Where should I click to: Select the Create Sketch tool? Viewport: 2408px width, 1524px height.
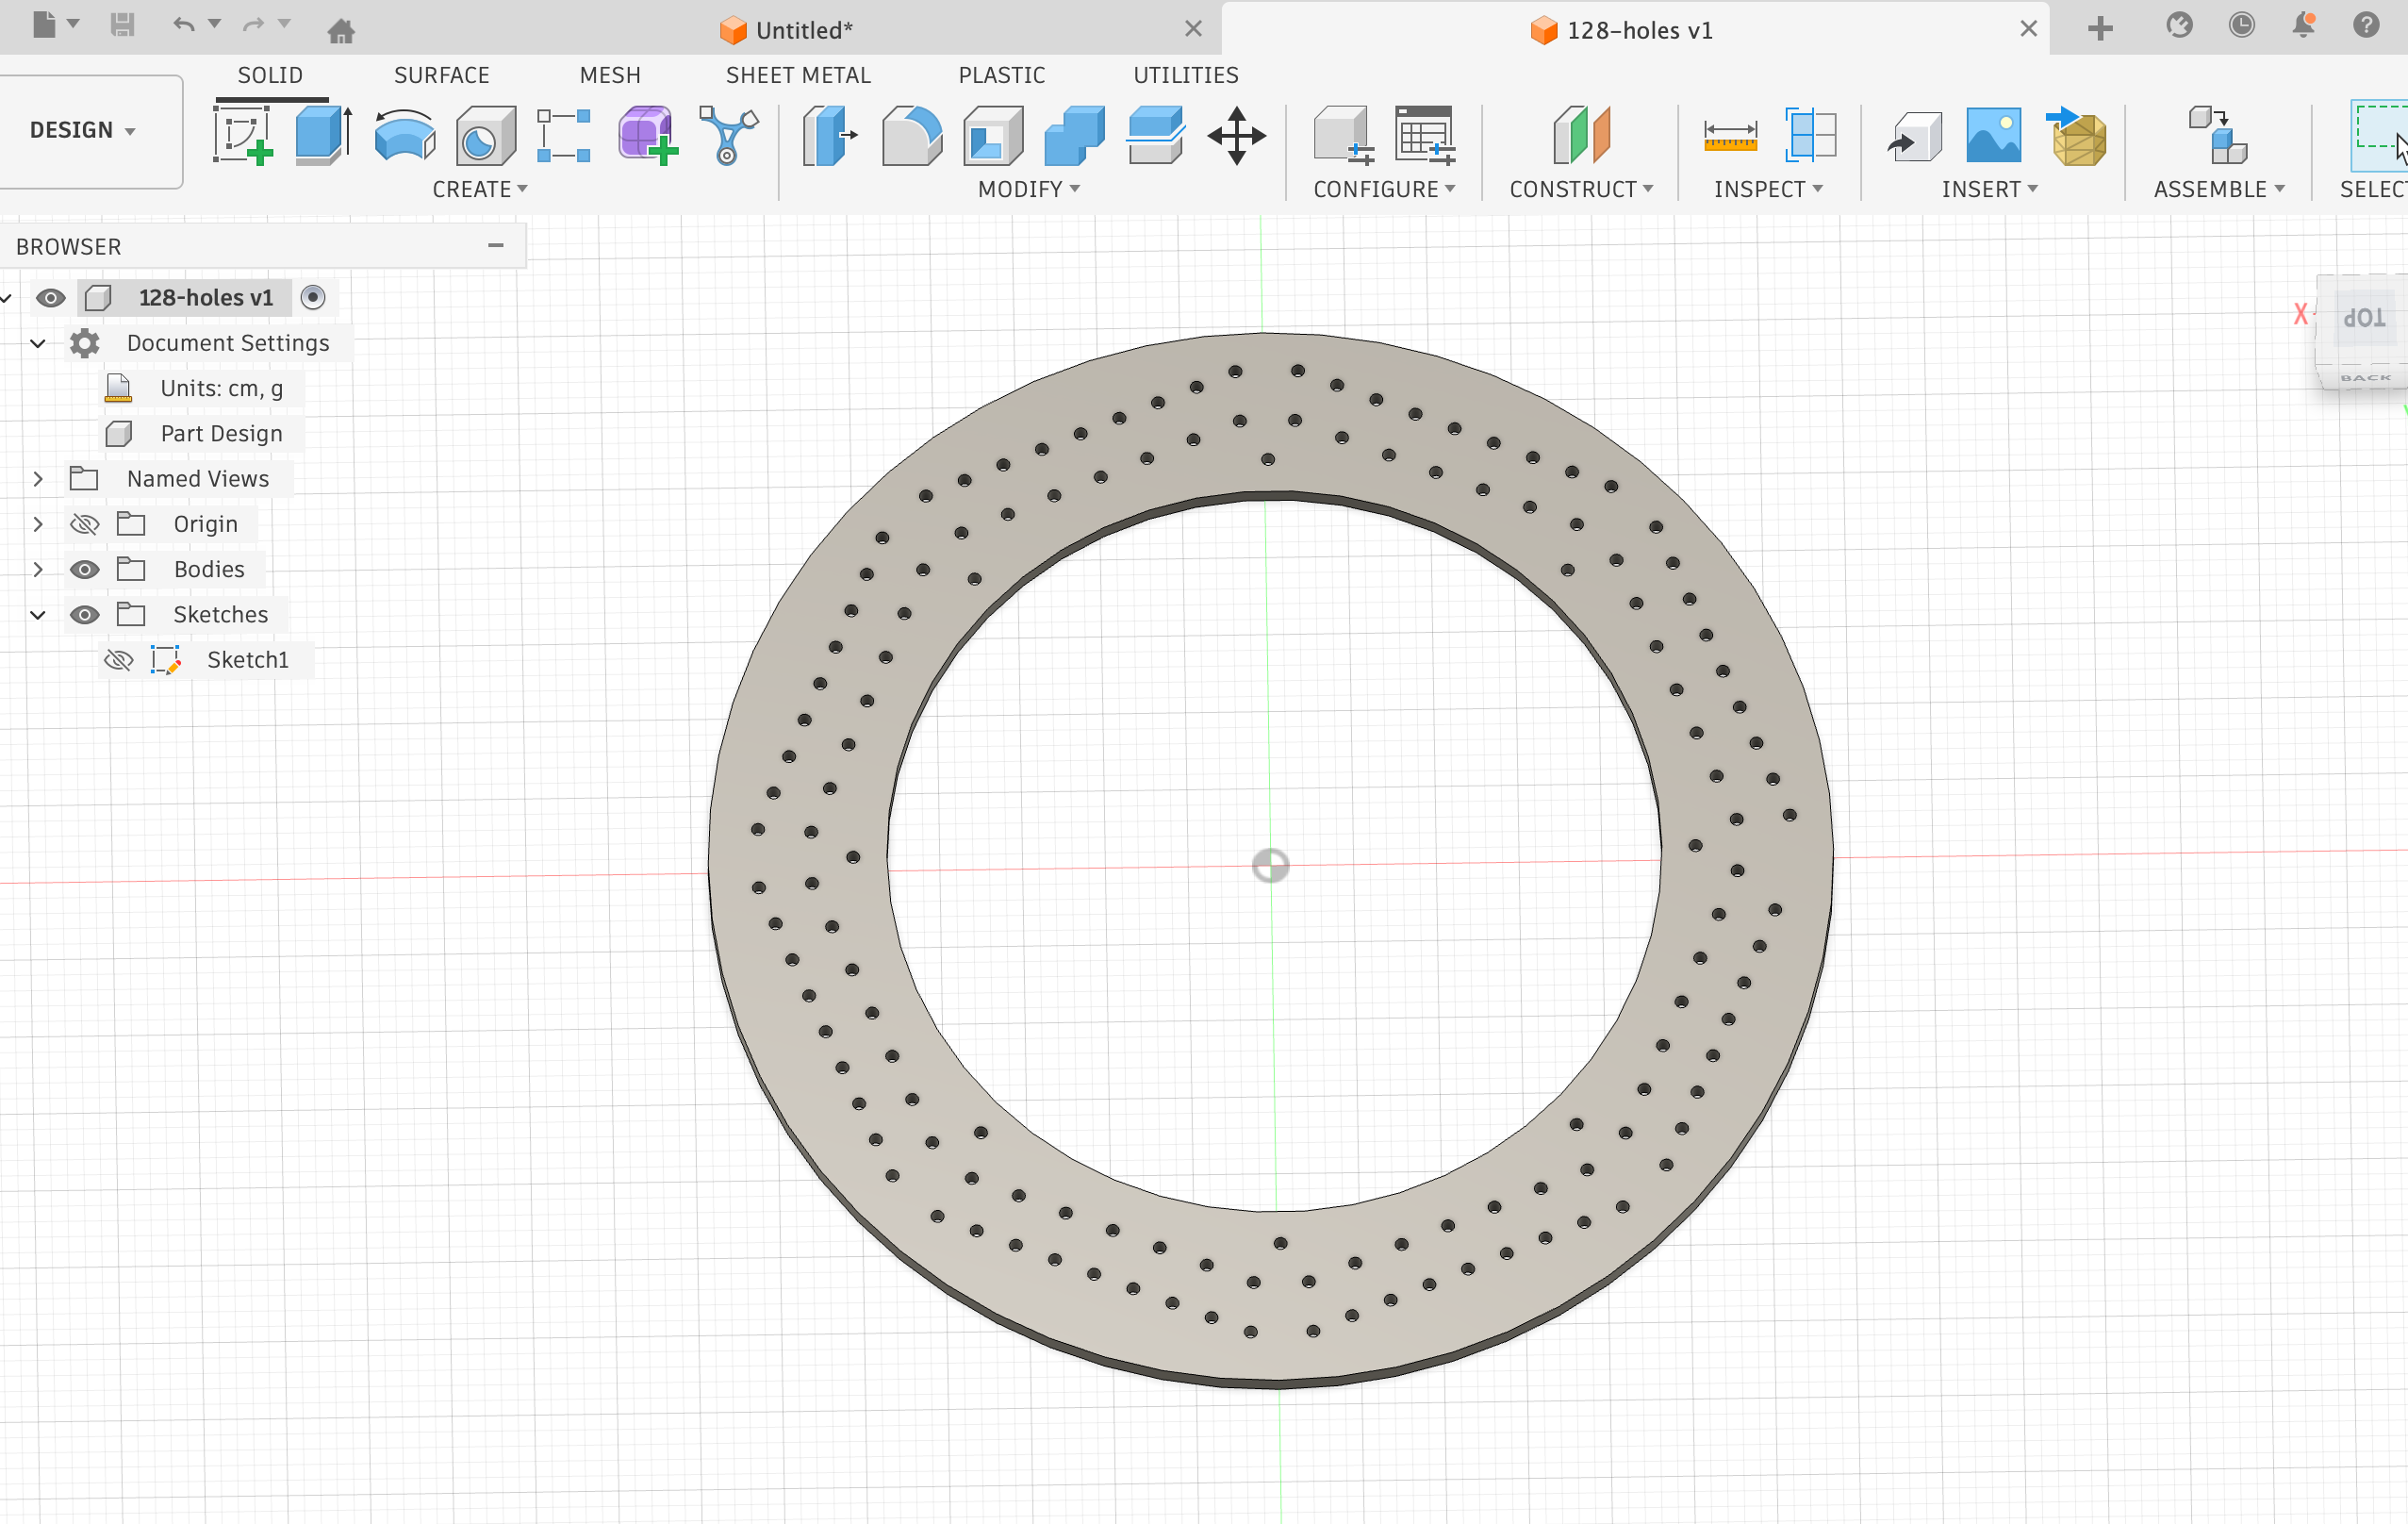pos(243,135)
